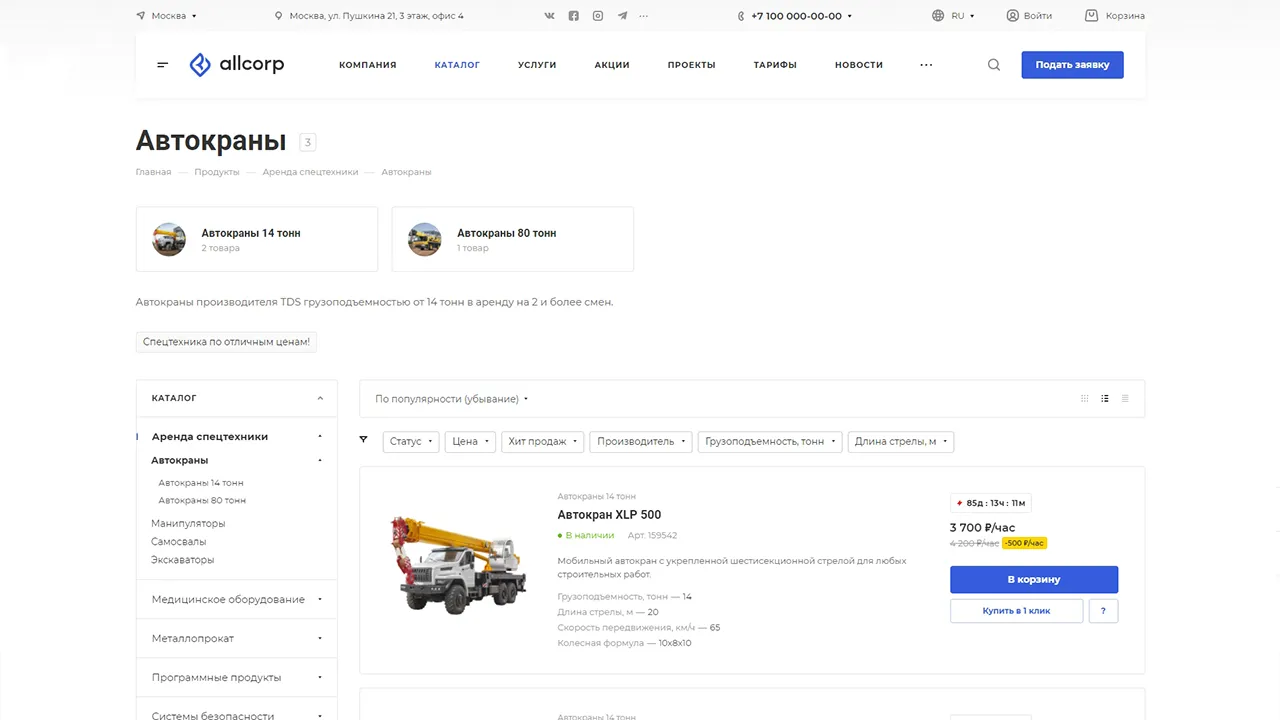Image resolution: width=1280 pixels, height=720 pixels.
Task: Open the Производитель filter dropdown
Action: coord(641,441)
